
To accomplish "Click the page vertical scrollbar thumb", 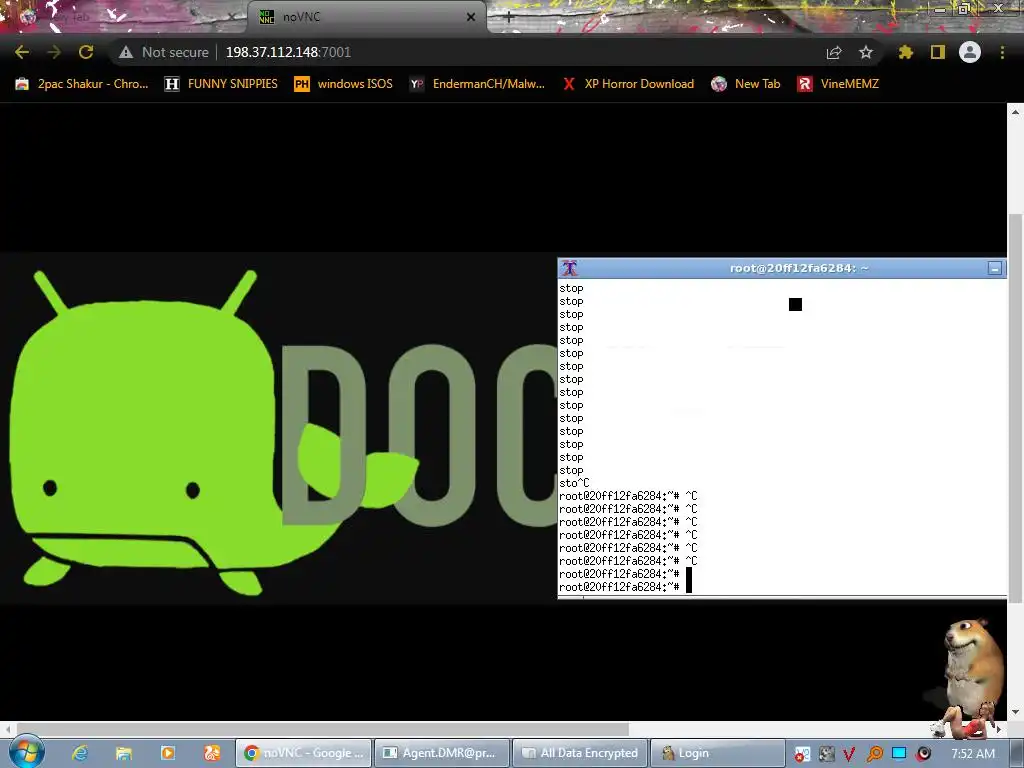I will (x=1015, y=408).
